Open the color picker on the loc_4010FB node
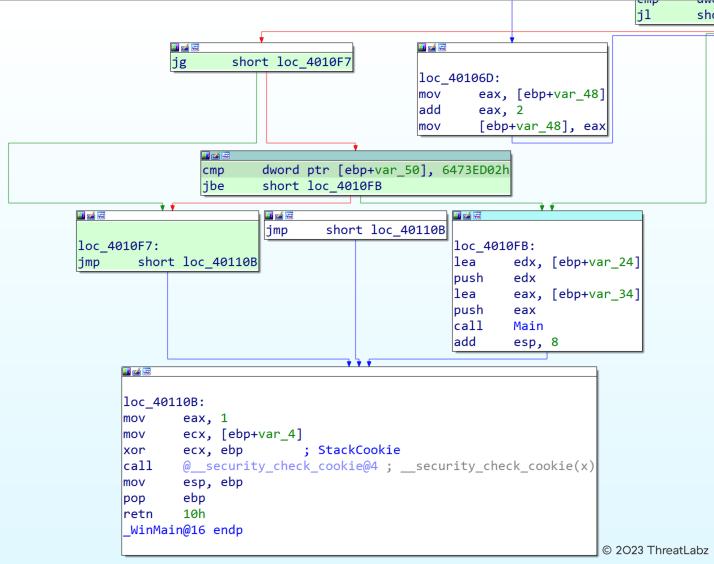Viewport: 714px width, 564px height. (x=458, y=215)
